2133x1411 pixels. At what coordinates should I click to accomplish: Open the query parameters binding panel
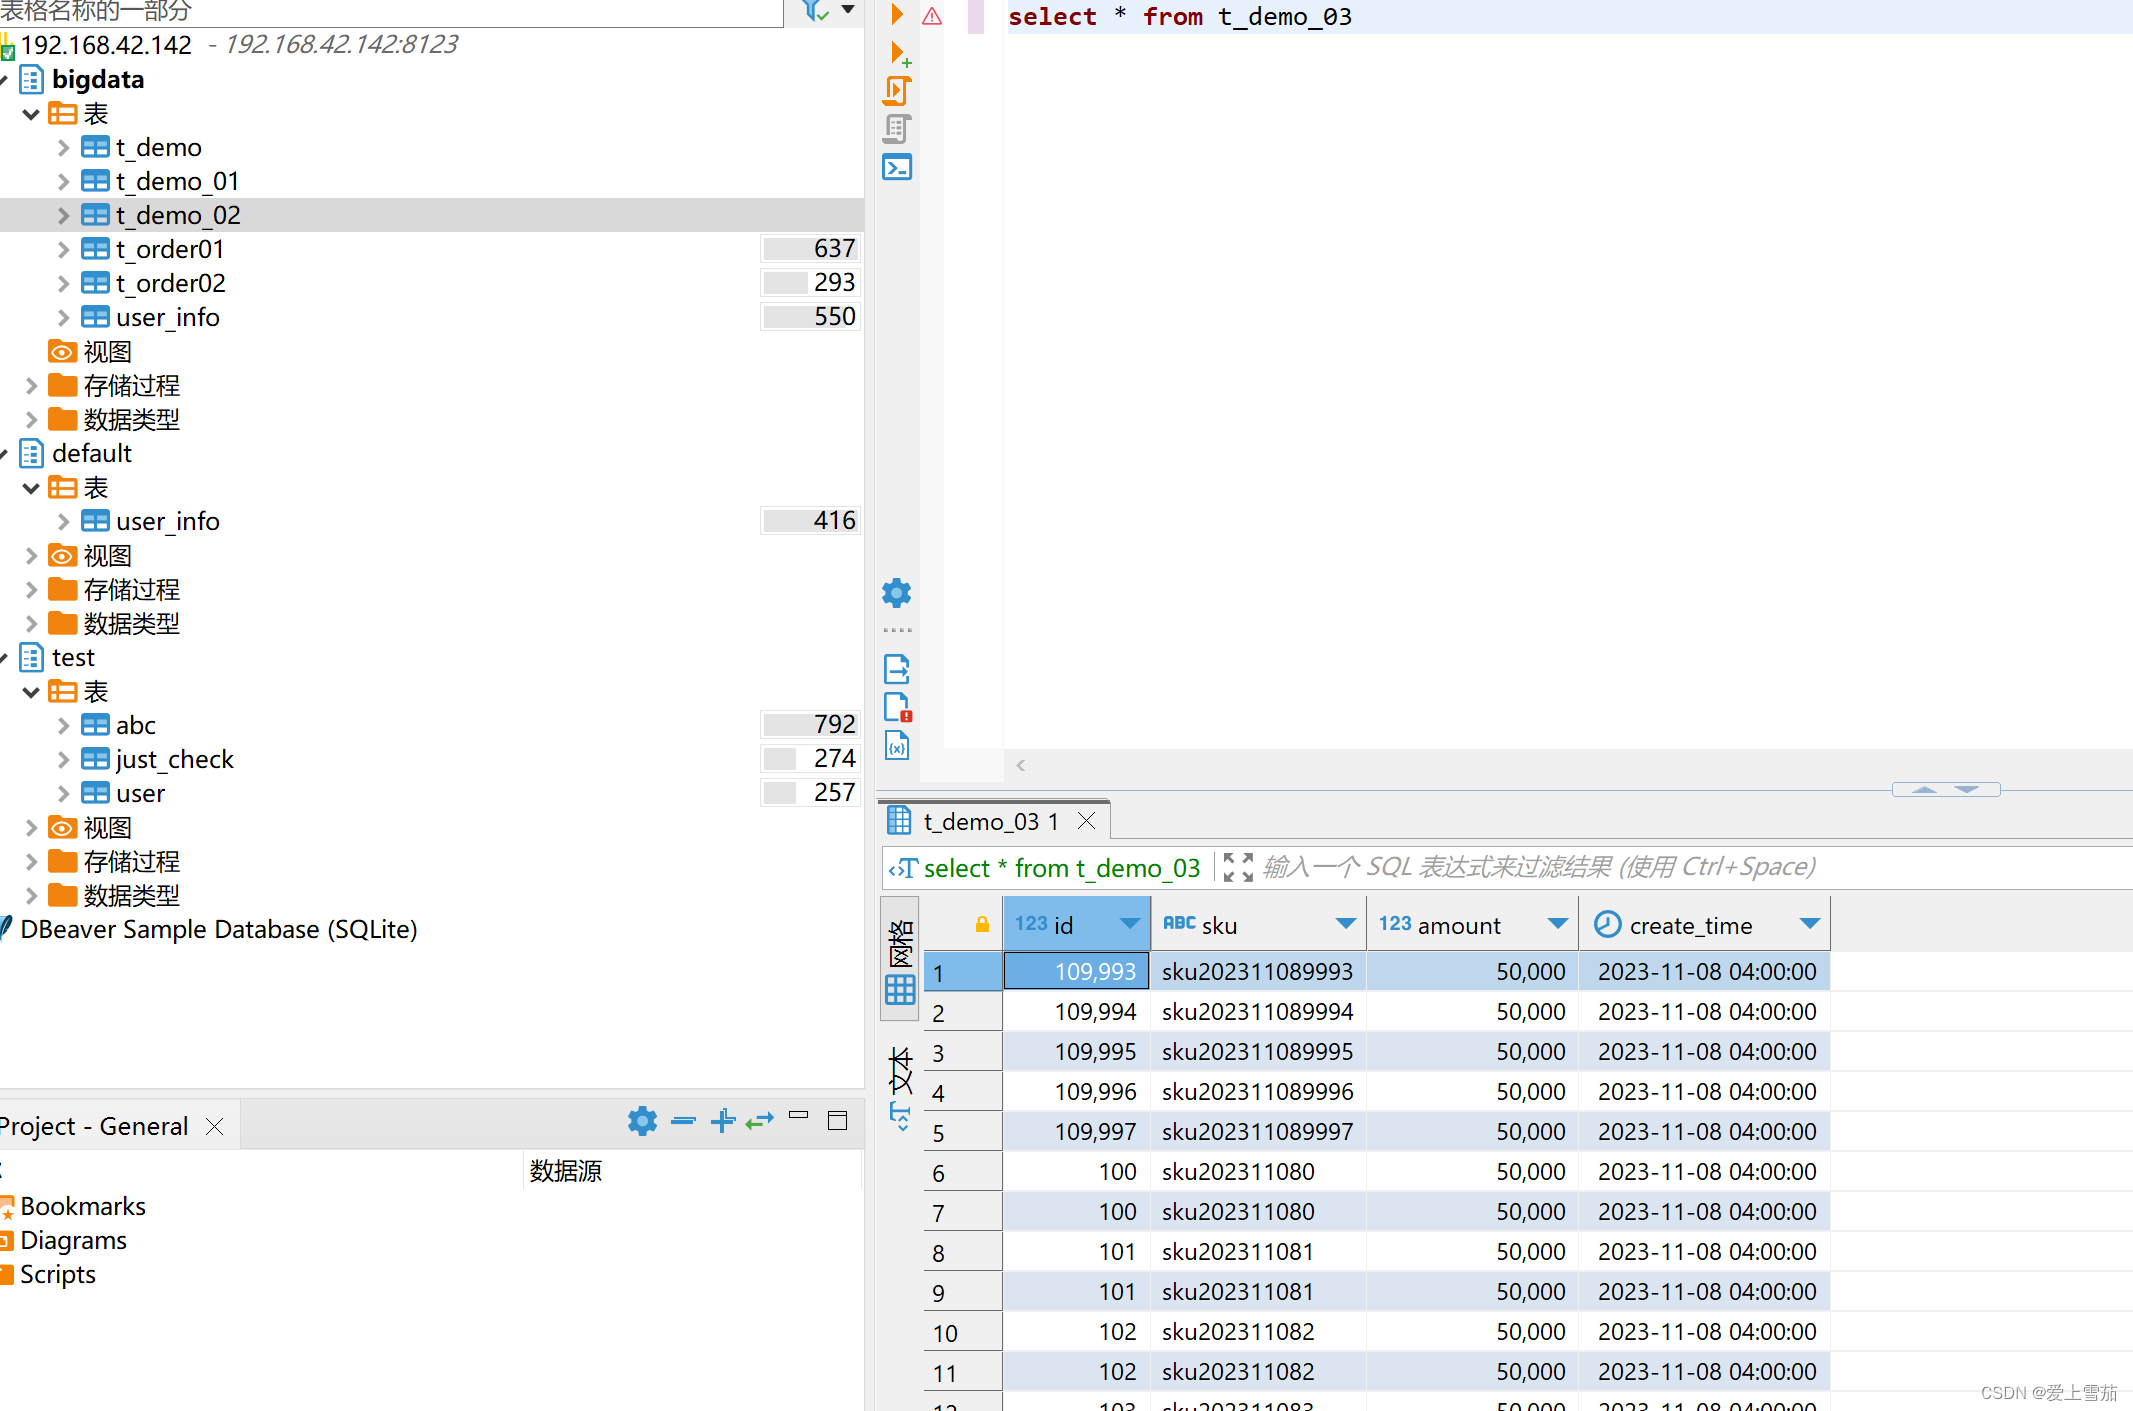897,745
